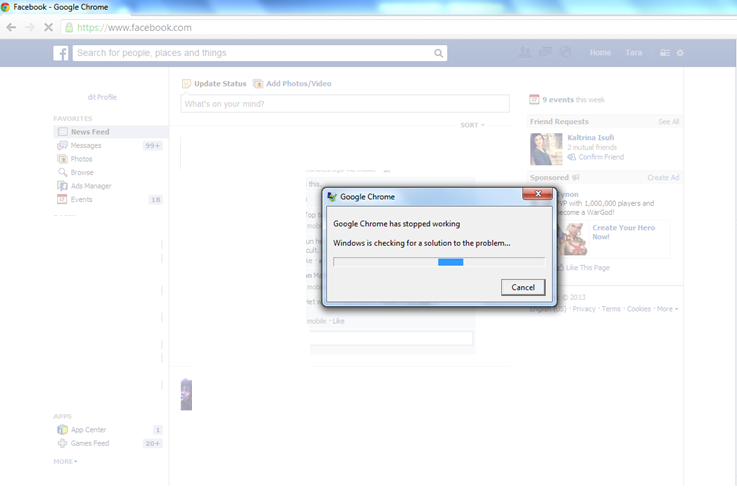Click the search magnifier icon
737x493 pixels.
[x=438, y=53]
